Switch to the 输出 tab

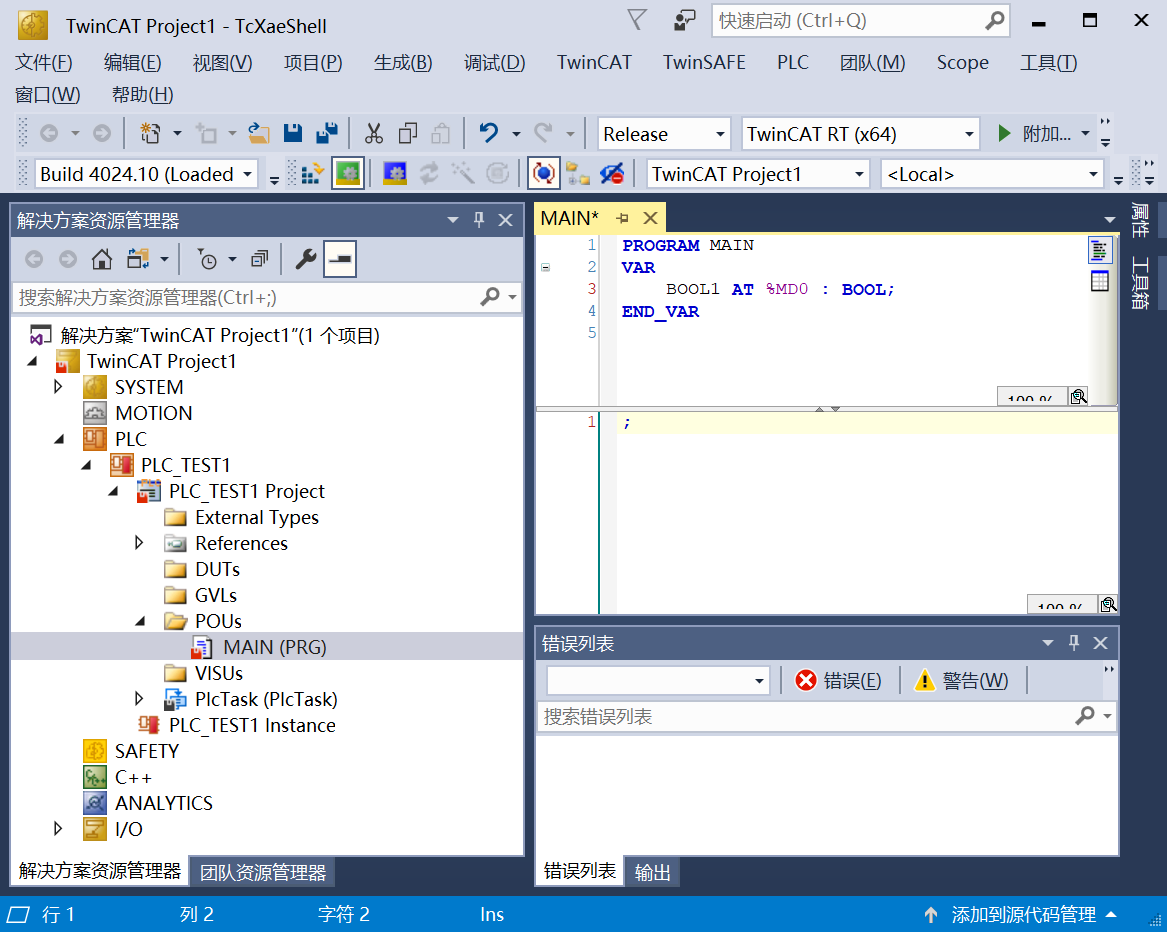(653, 872)
